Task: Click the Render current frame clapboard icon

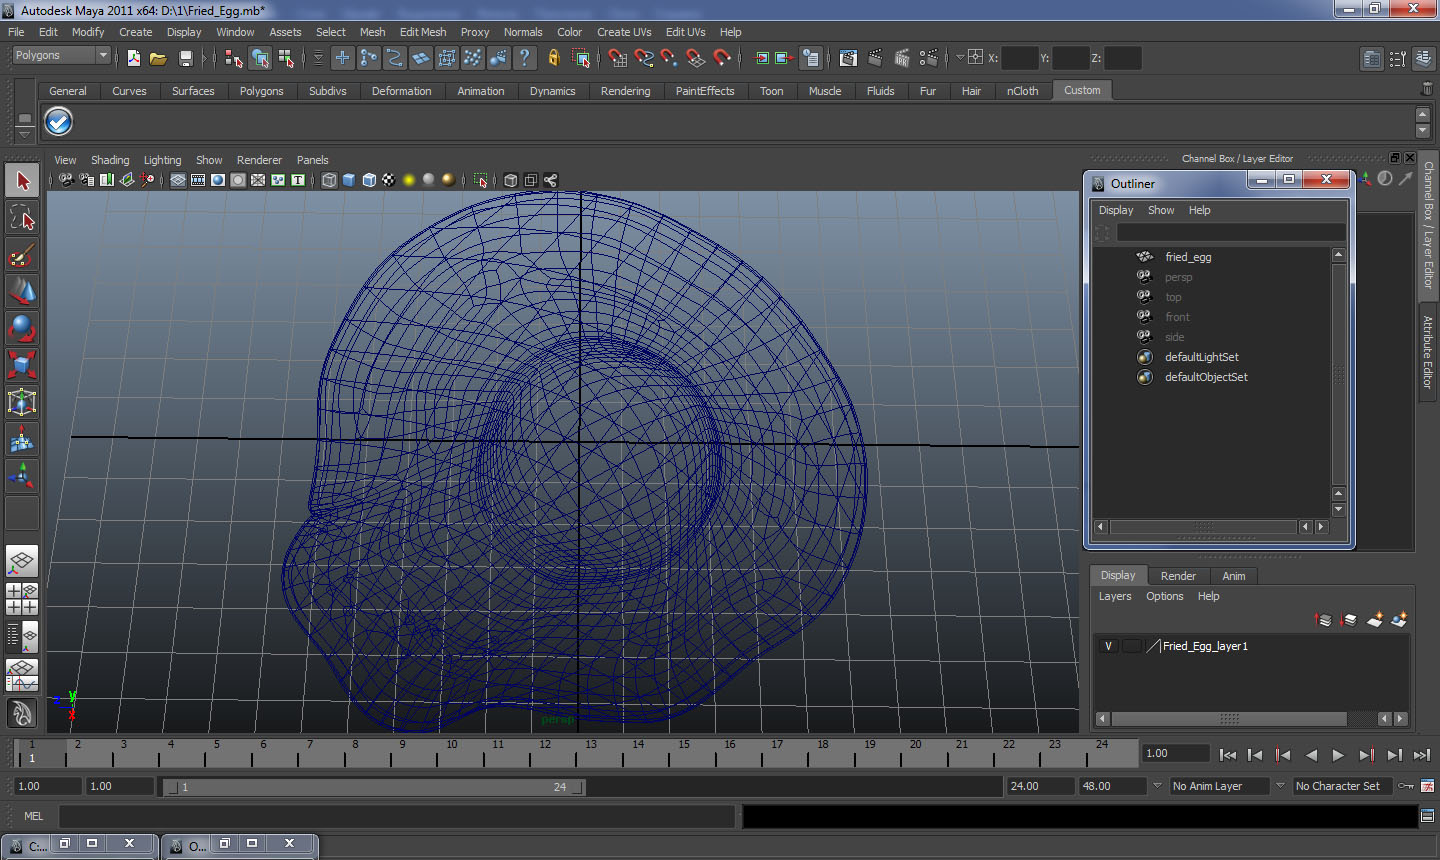Action: (876, 58)
